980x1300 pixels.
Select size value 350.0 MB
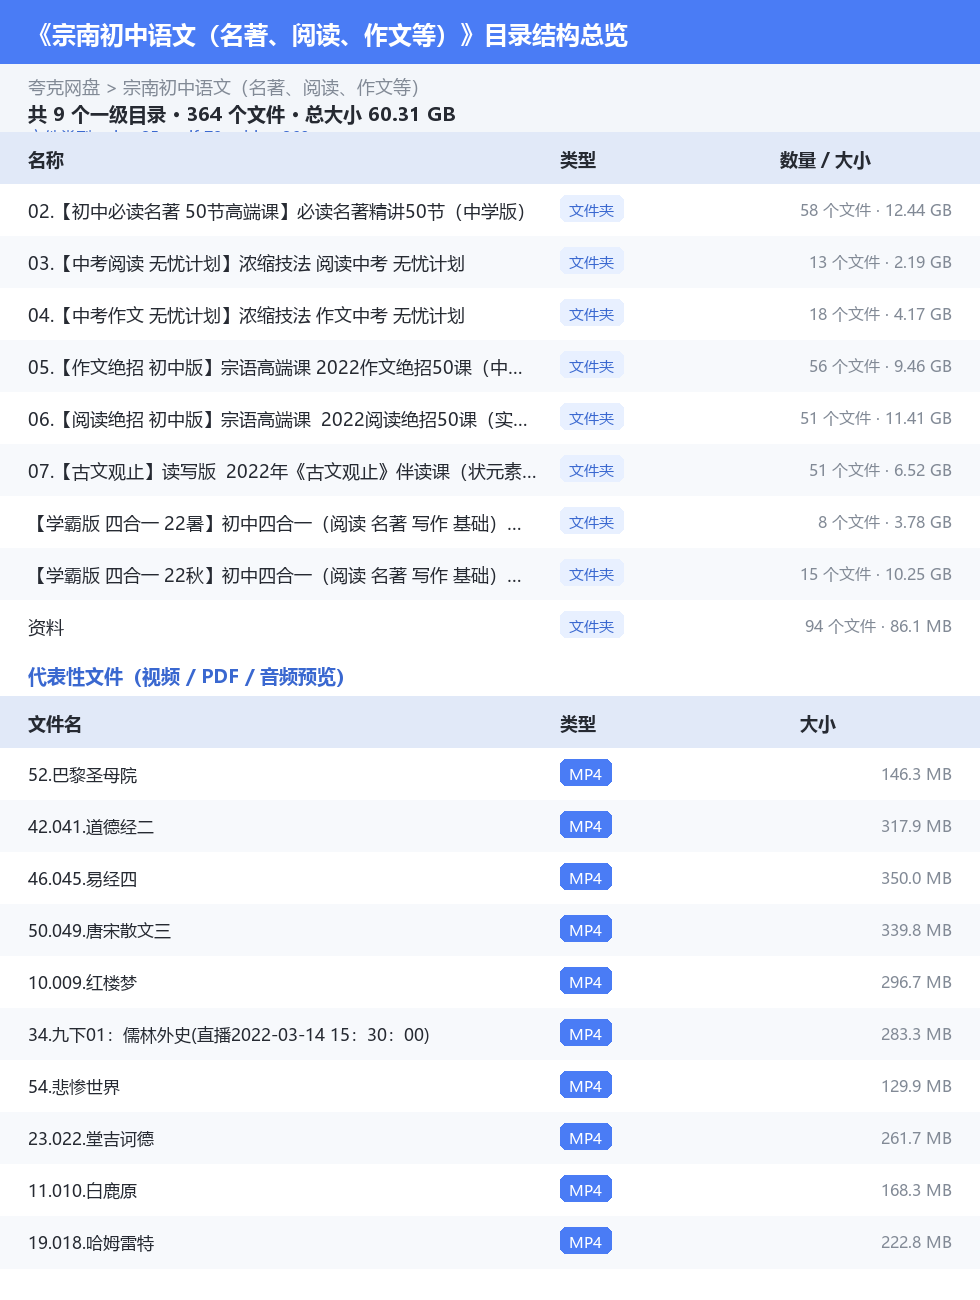916,878
